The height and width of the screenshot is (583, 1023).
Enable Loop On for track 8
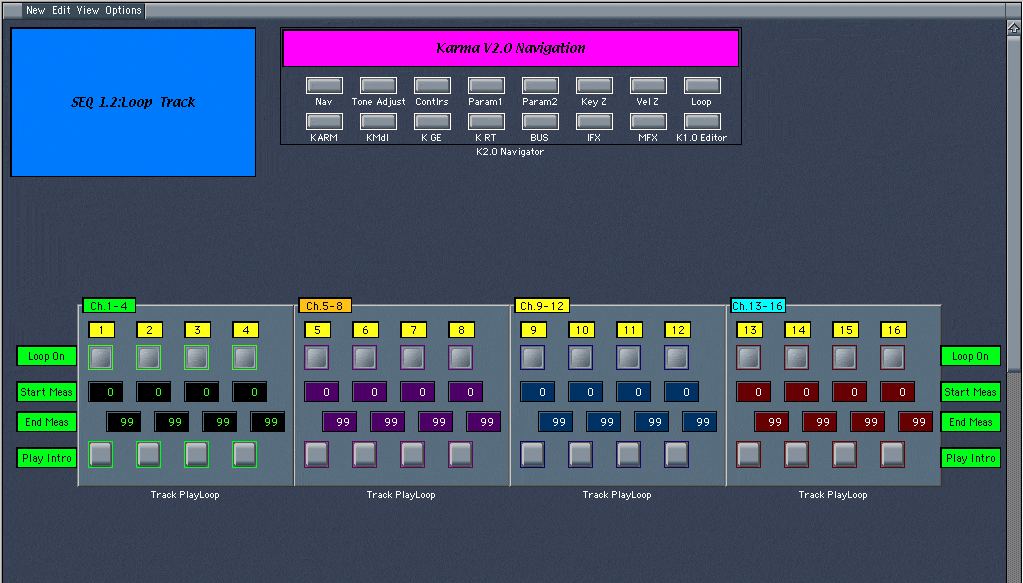[461, 357]
